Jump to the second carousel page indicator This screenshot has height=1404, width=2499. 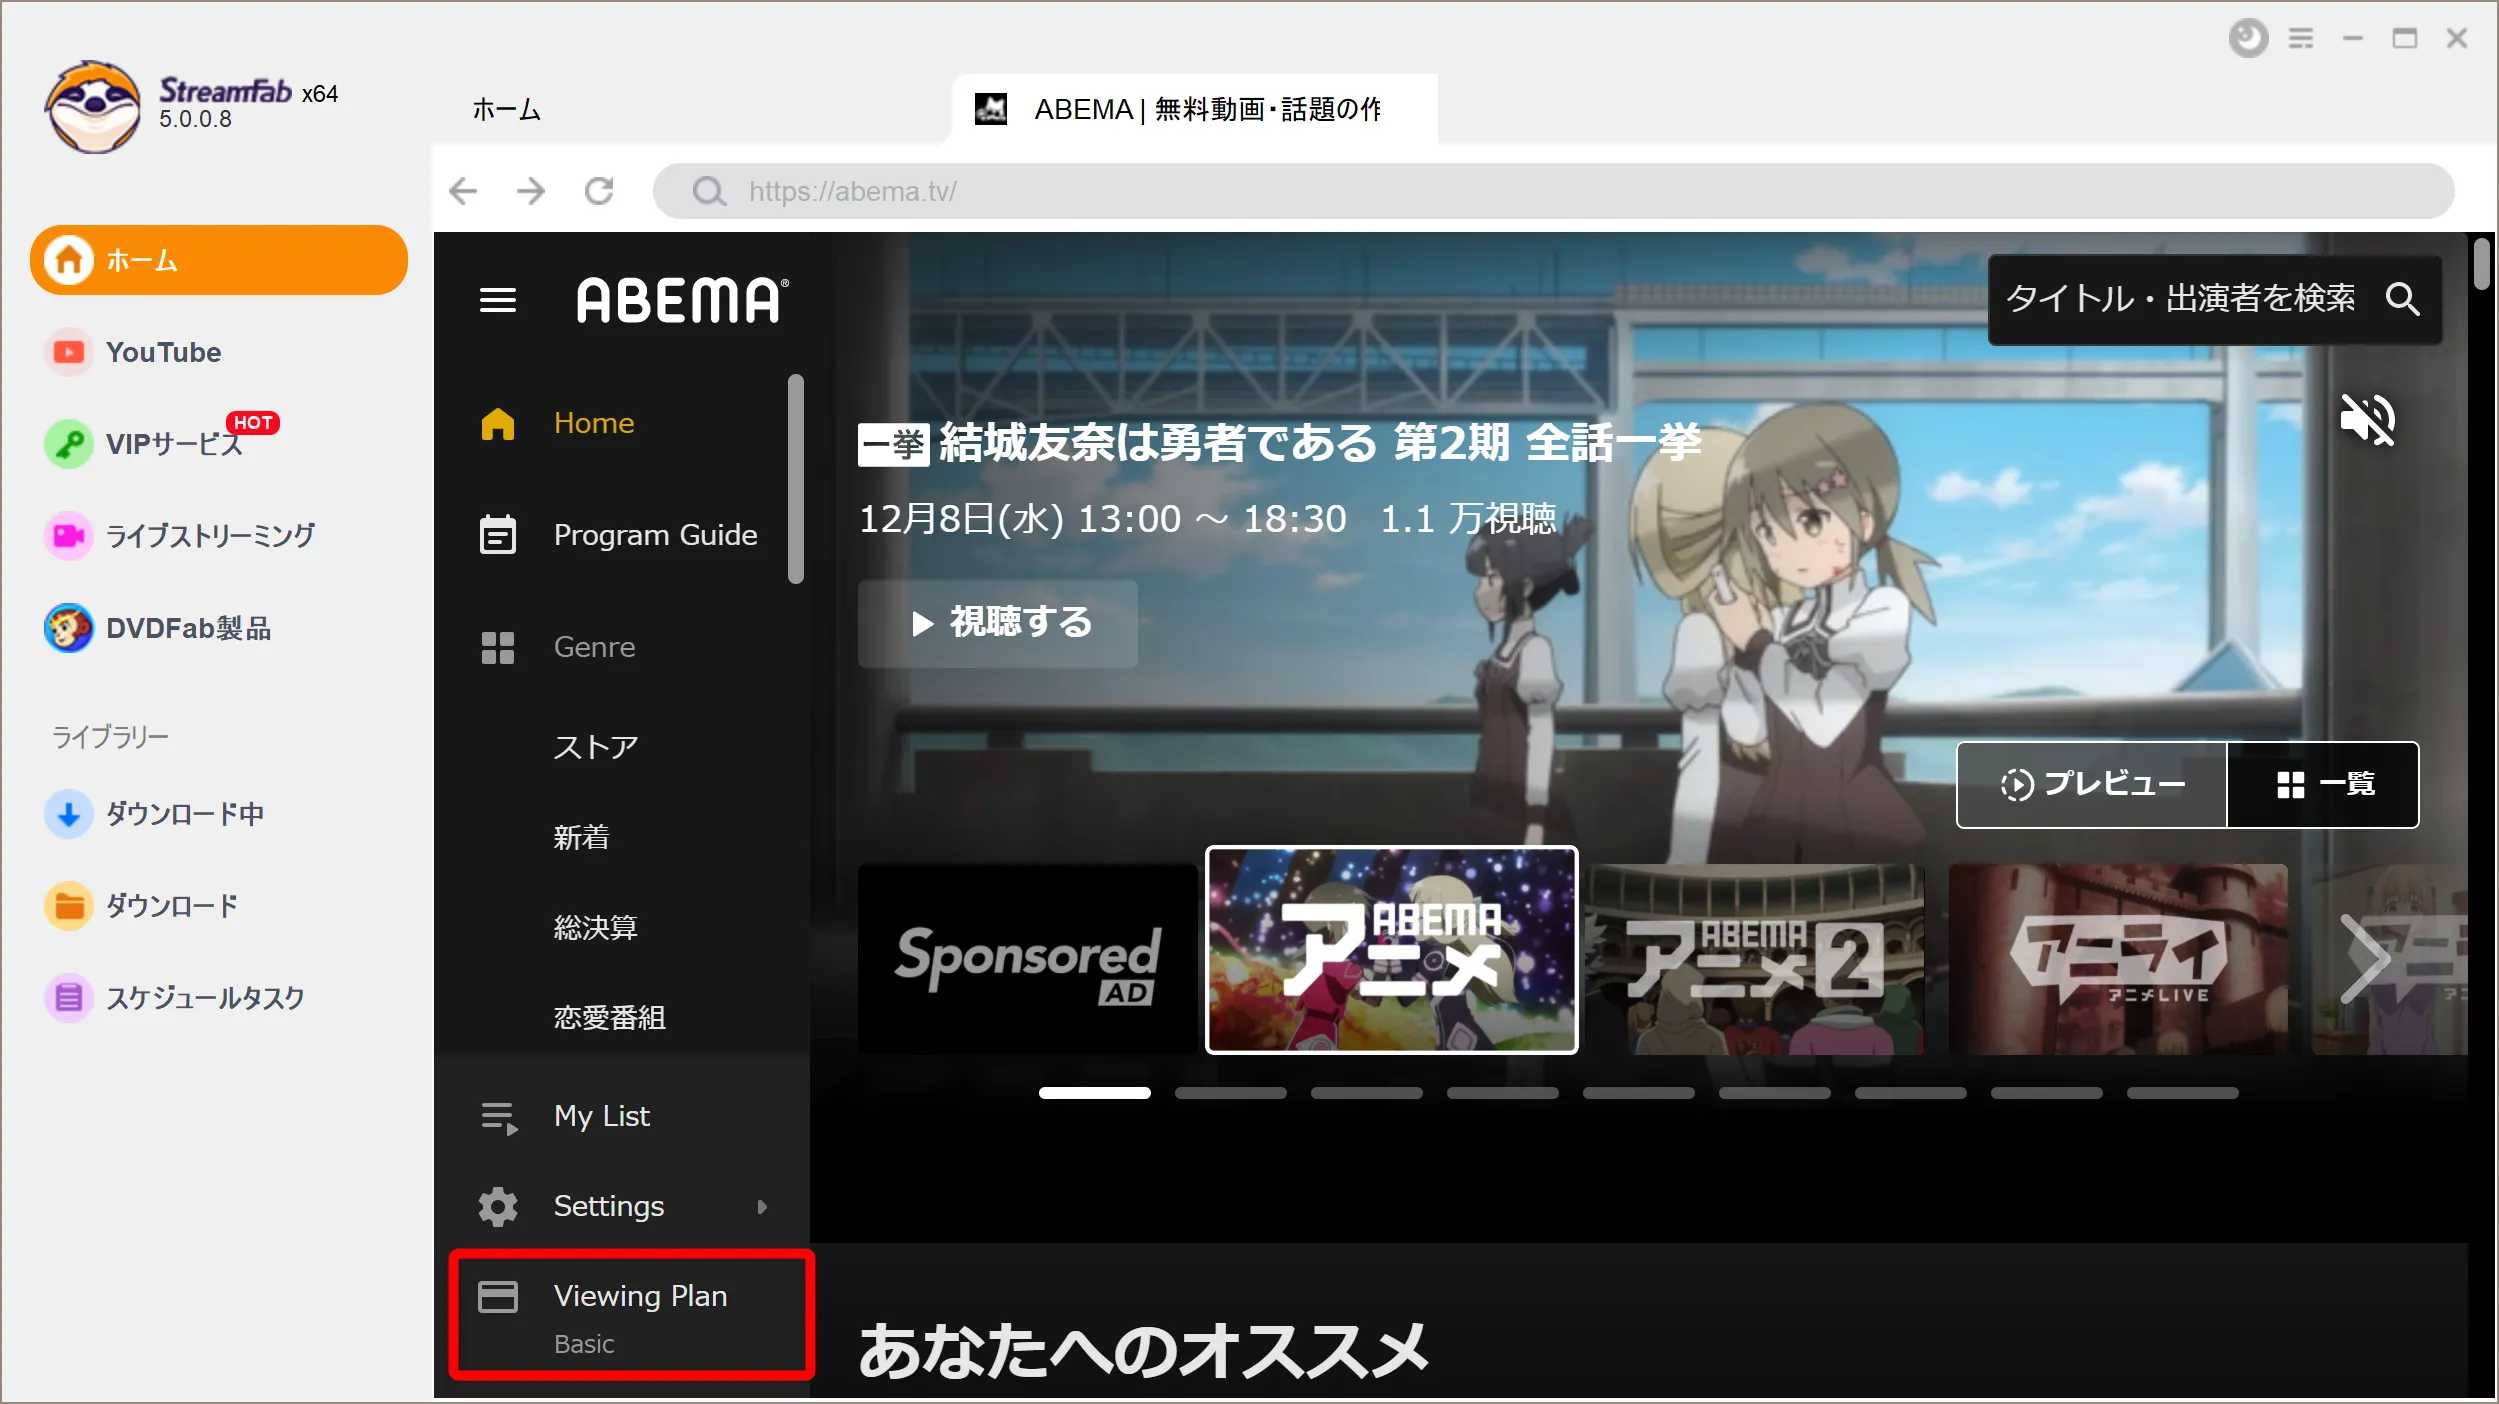click(x=1231, y=1093)
